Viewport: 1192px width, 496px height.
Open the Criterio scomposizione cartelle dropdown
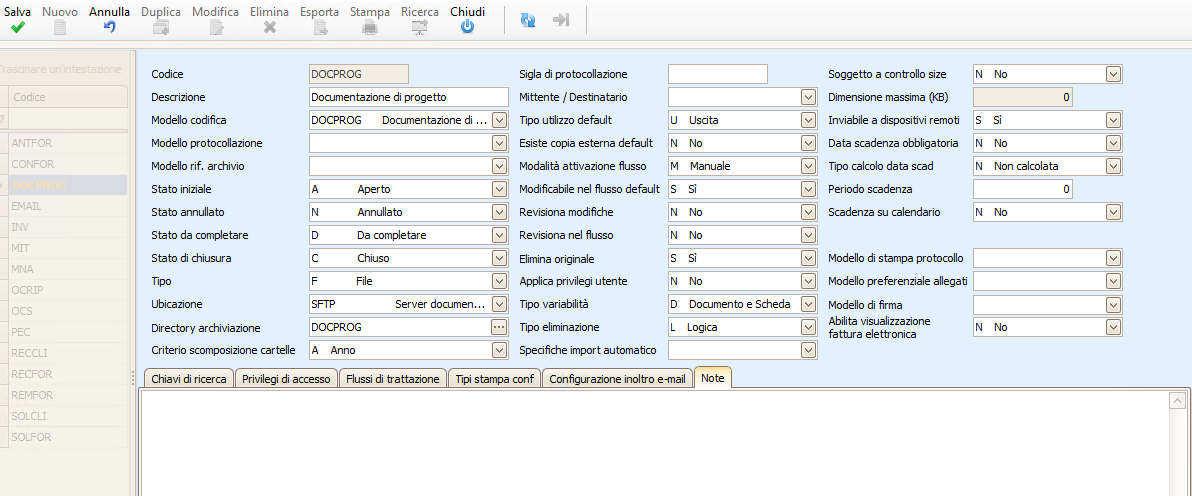[x=500, y=350]
